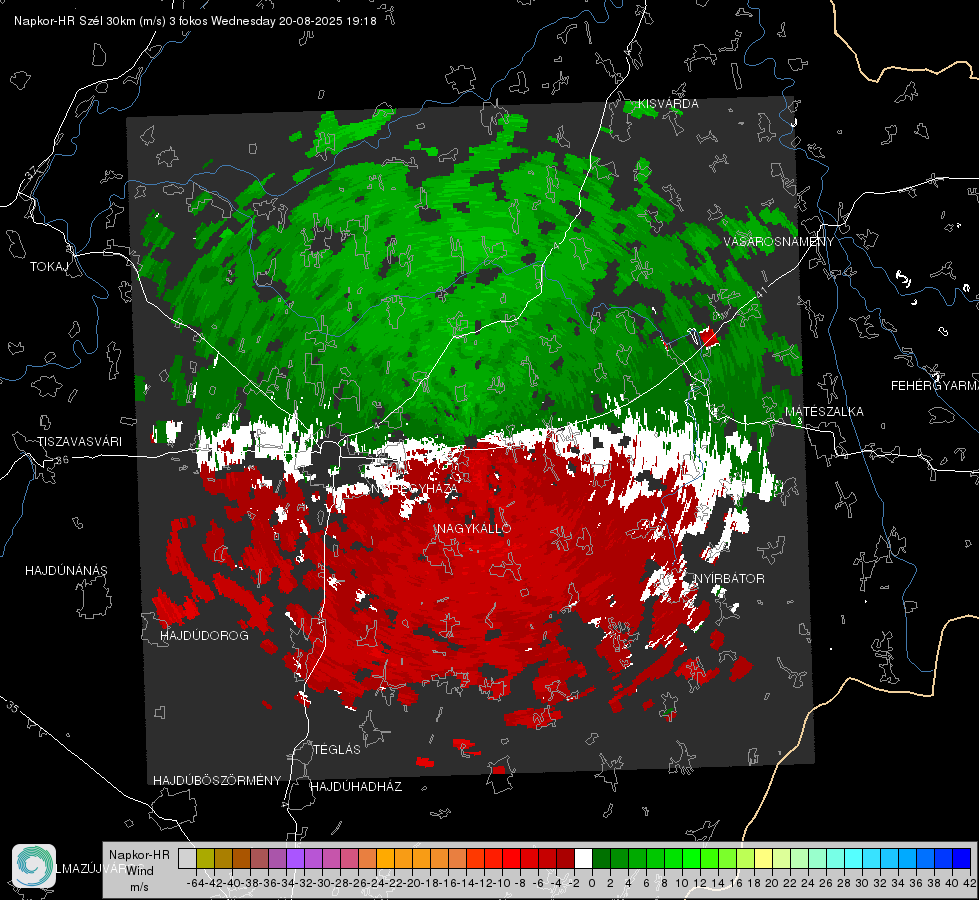Pick the yellow swatch between 18 and 20
Screen dimensions: 979x900
pos(764,858)
